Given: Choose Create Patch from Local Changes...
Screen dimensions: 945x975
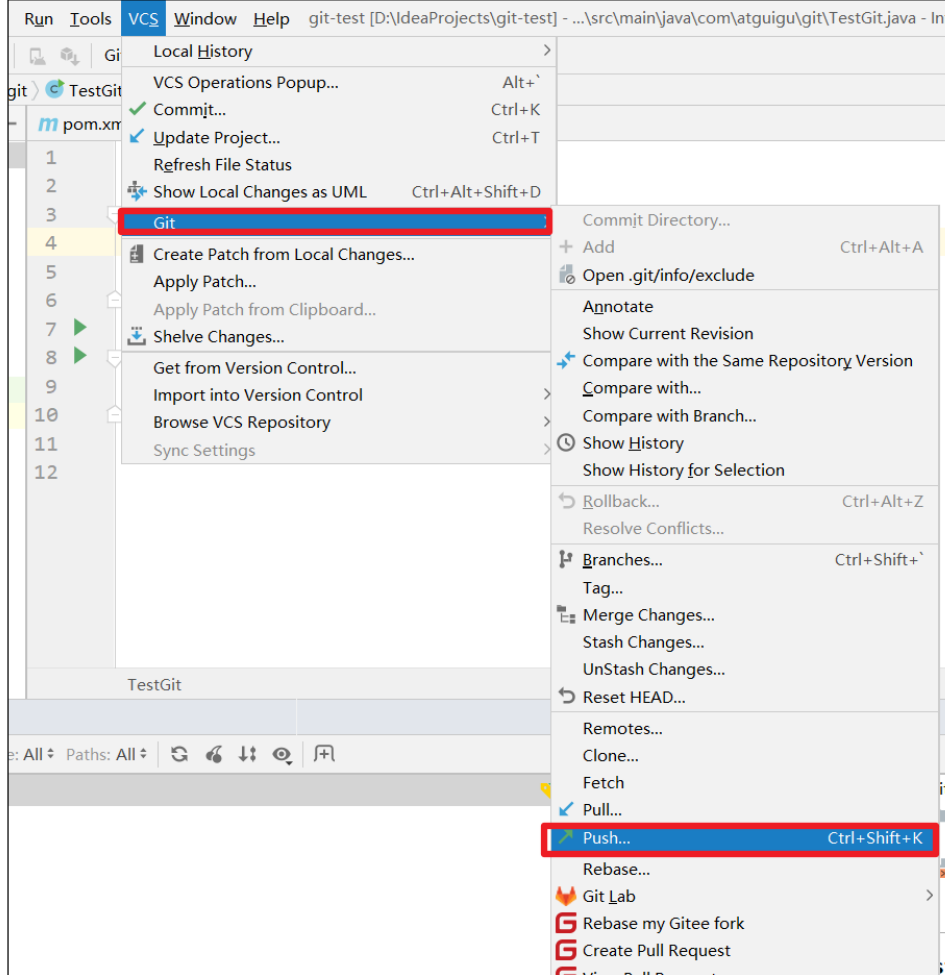Looking at the screenshot, I should (338, 254).
